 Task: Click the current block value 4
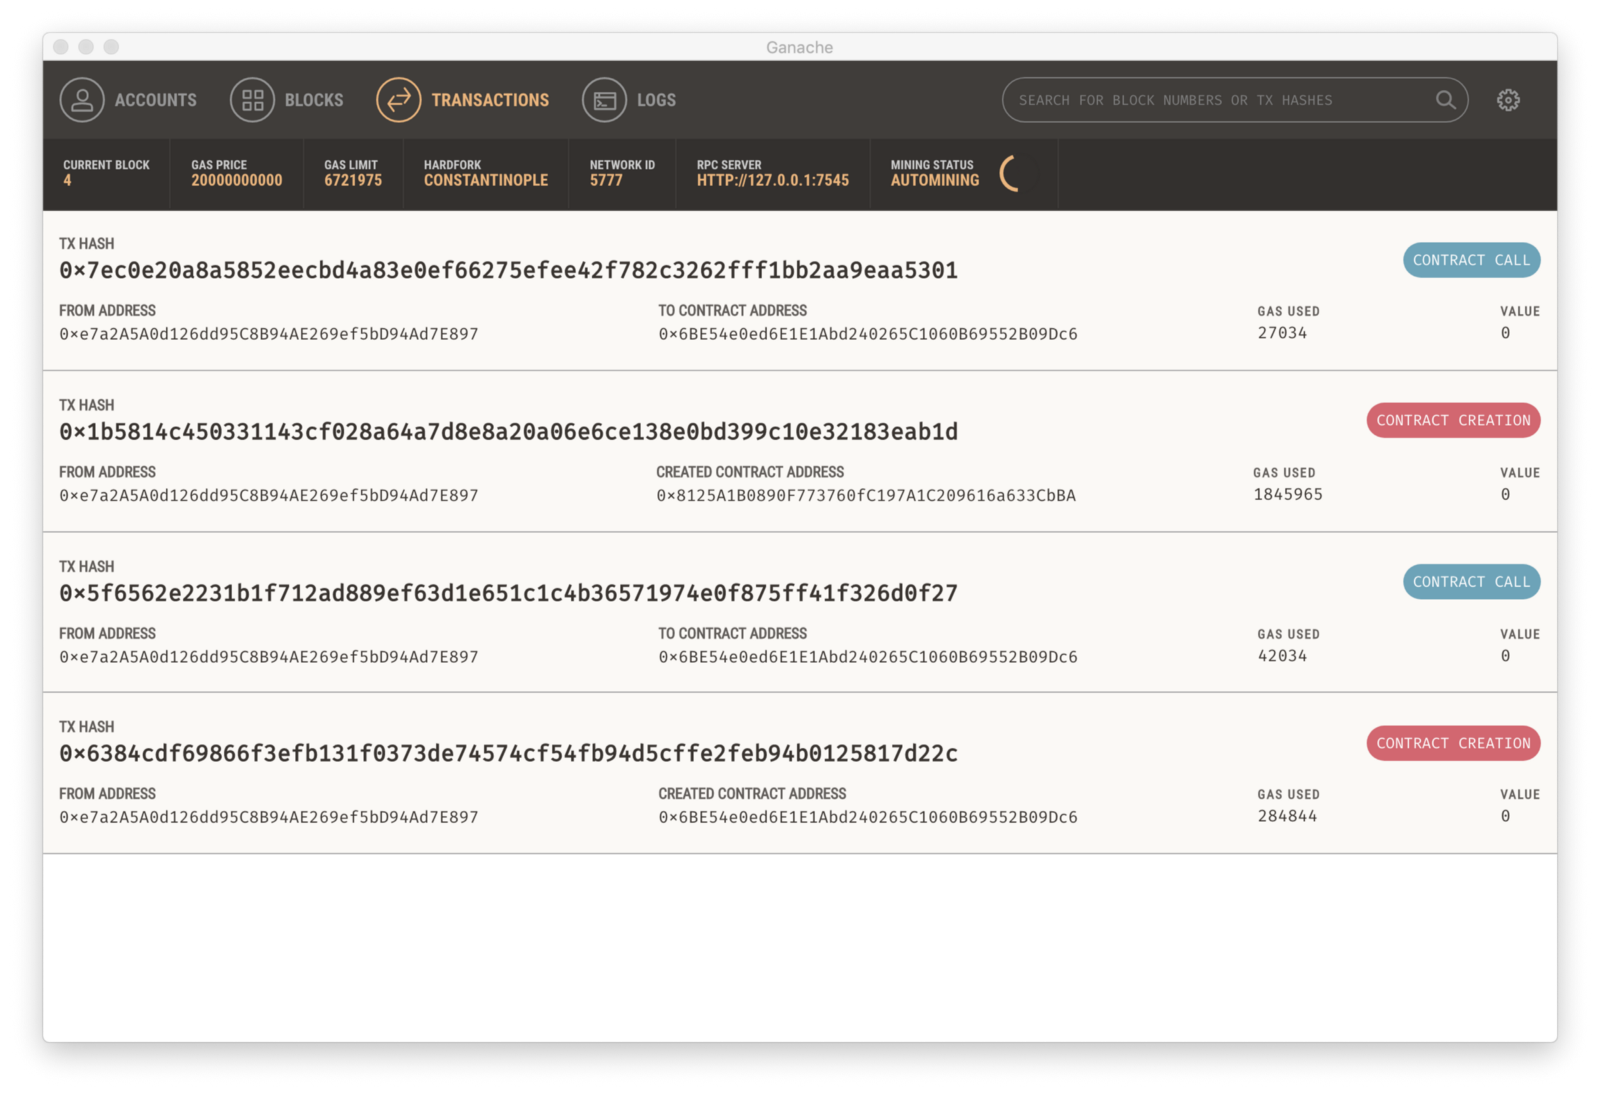pyautogui.click(x=67, y=180)
